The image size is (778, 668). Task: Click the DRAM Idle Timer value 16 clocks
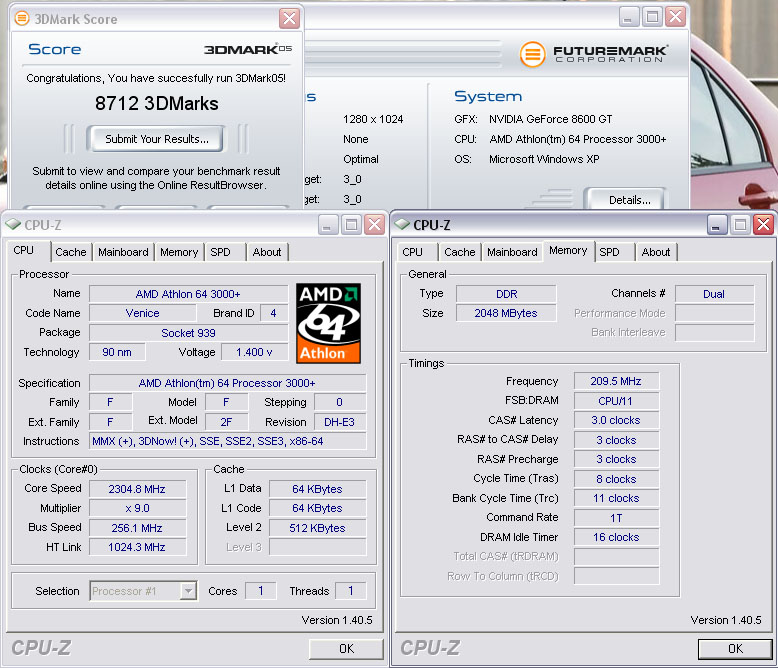(x=616, y=537)
